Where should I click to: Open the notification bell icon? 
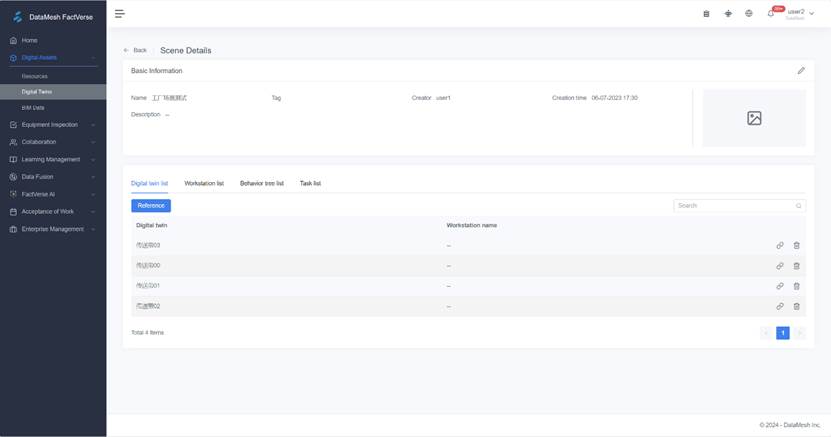click(771, 13)
